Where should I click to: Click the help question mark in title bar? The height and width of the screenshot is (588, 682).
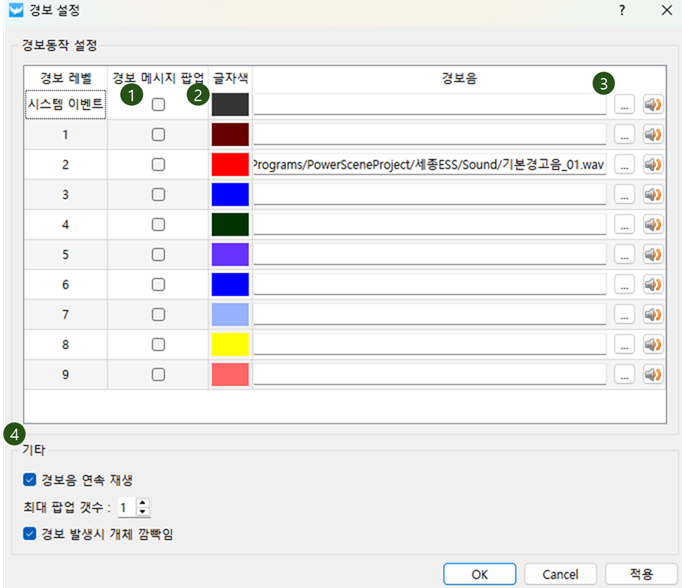(622, 12)
